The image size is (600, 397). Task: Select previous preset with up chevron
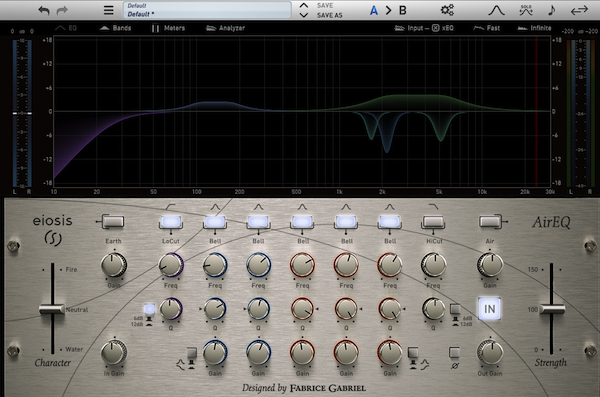click(304, 5)
